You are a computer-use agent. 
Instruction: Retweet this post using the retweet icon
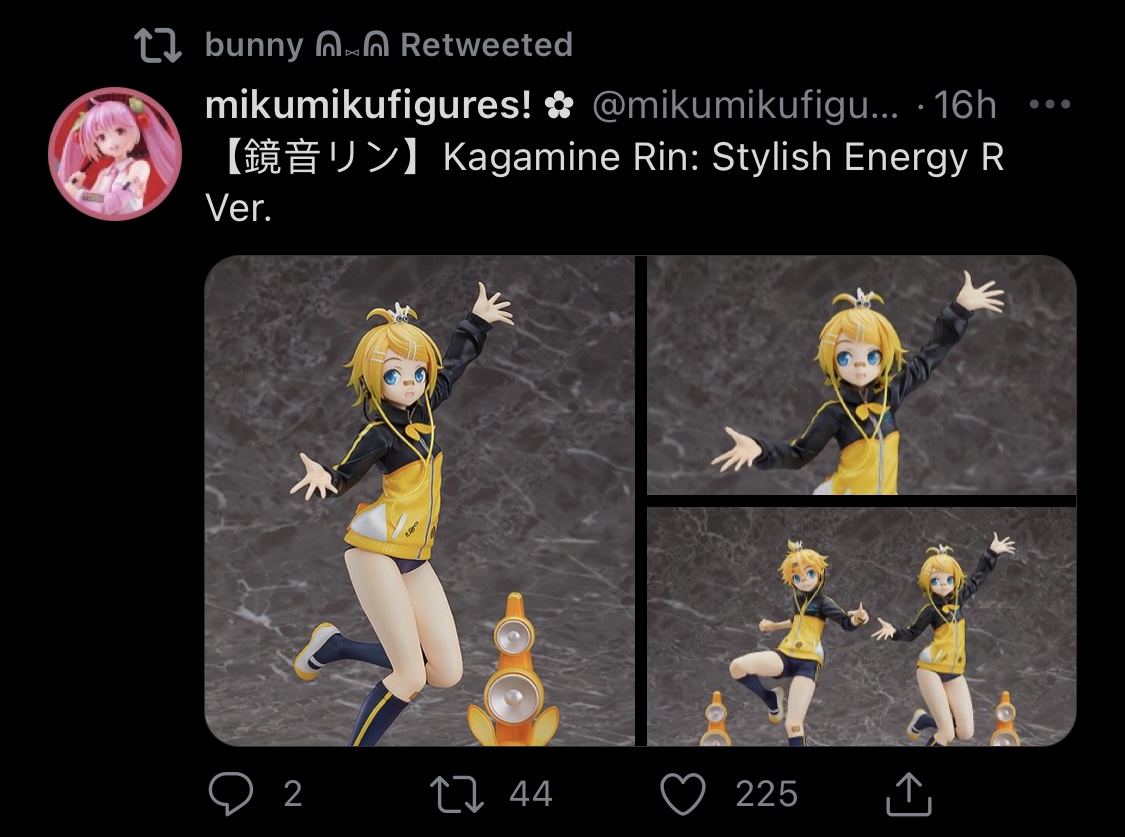(456, 795)
